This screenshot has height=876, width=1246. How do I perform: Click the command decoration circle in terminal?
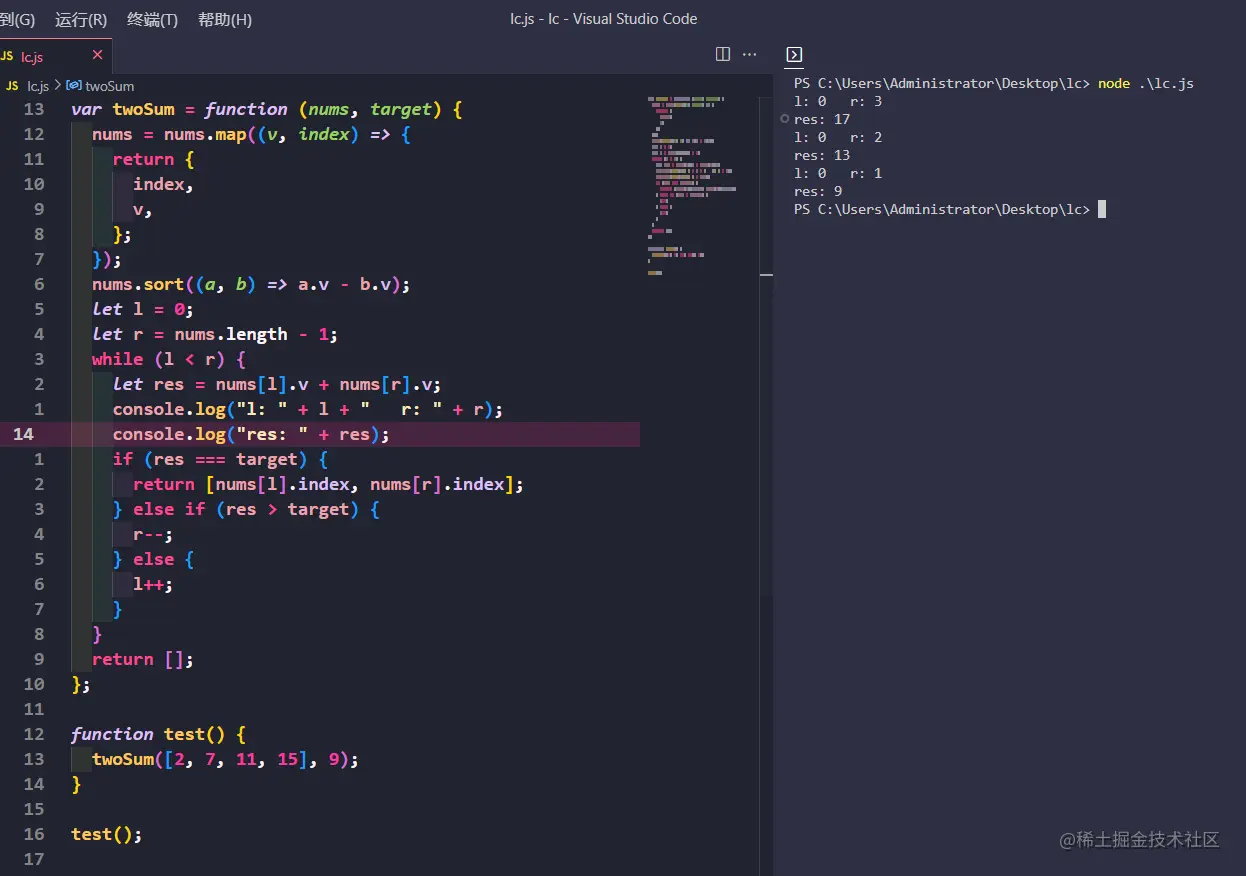click(x=785, y=119)
